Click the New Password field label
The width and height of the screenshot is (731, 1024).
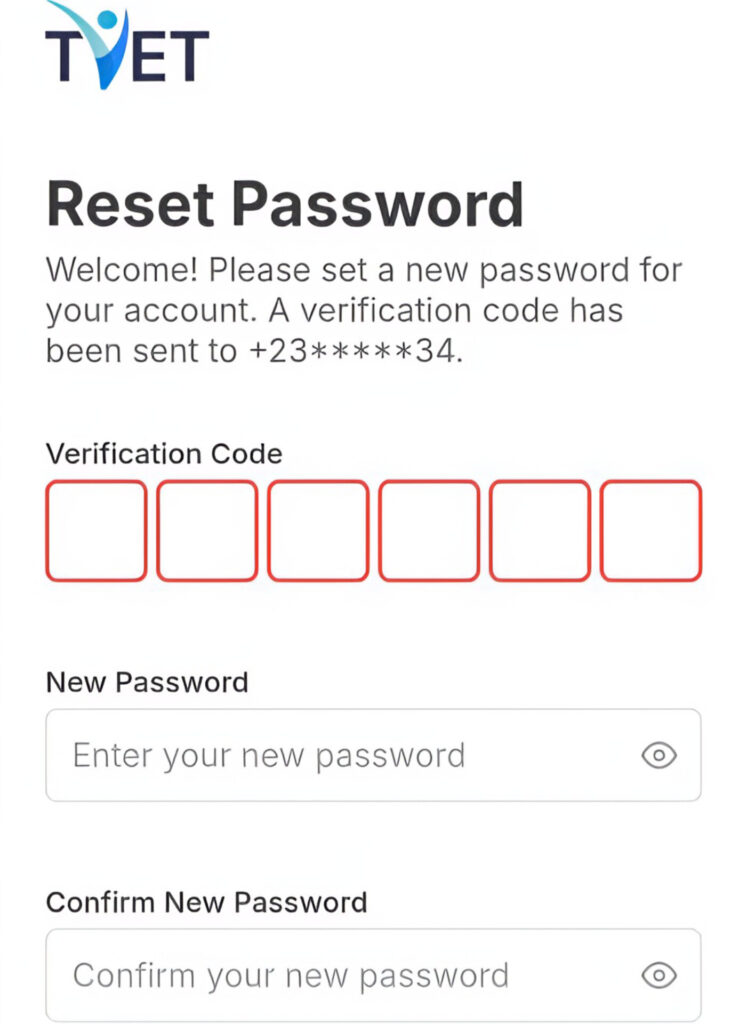point(147,682)
